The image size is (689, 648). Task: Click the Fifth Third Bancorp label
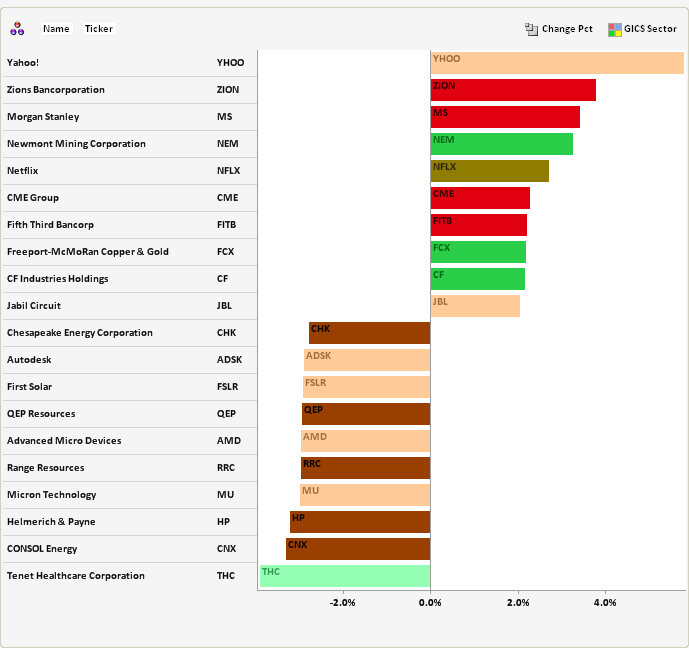point(50,224)
